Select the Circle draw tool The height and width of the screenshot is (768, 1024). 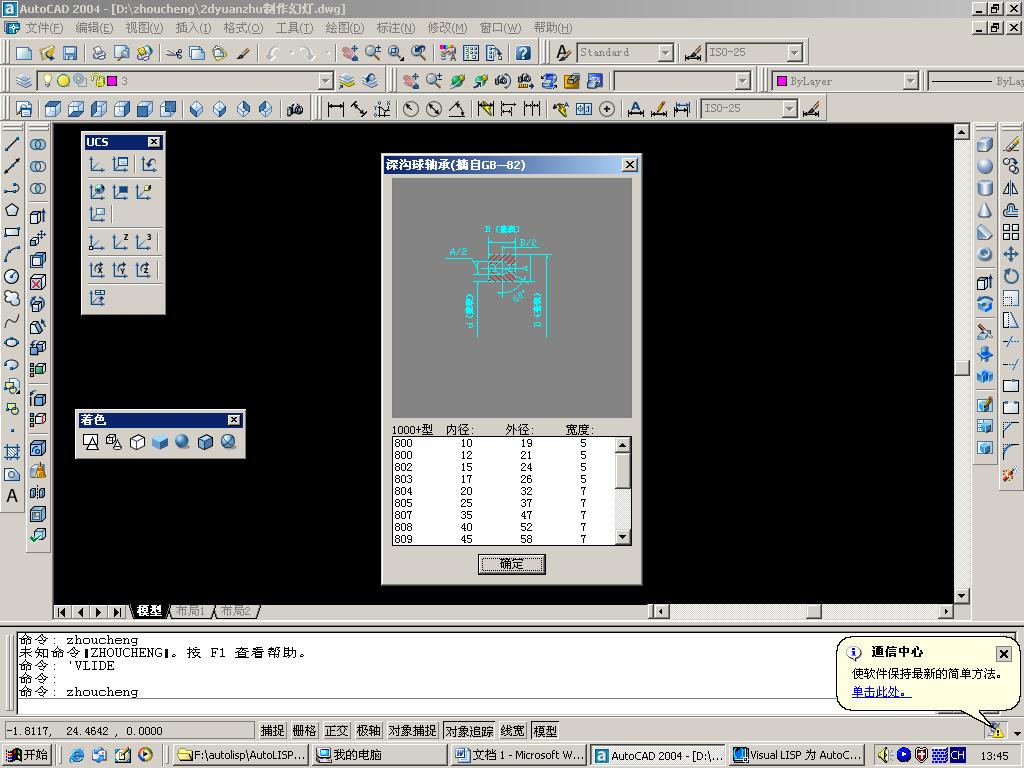(12, 277)
